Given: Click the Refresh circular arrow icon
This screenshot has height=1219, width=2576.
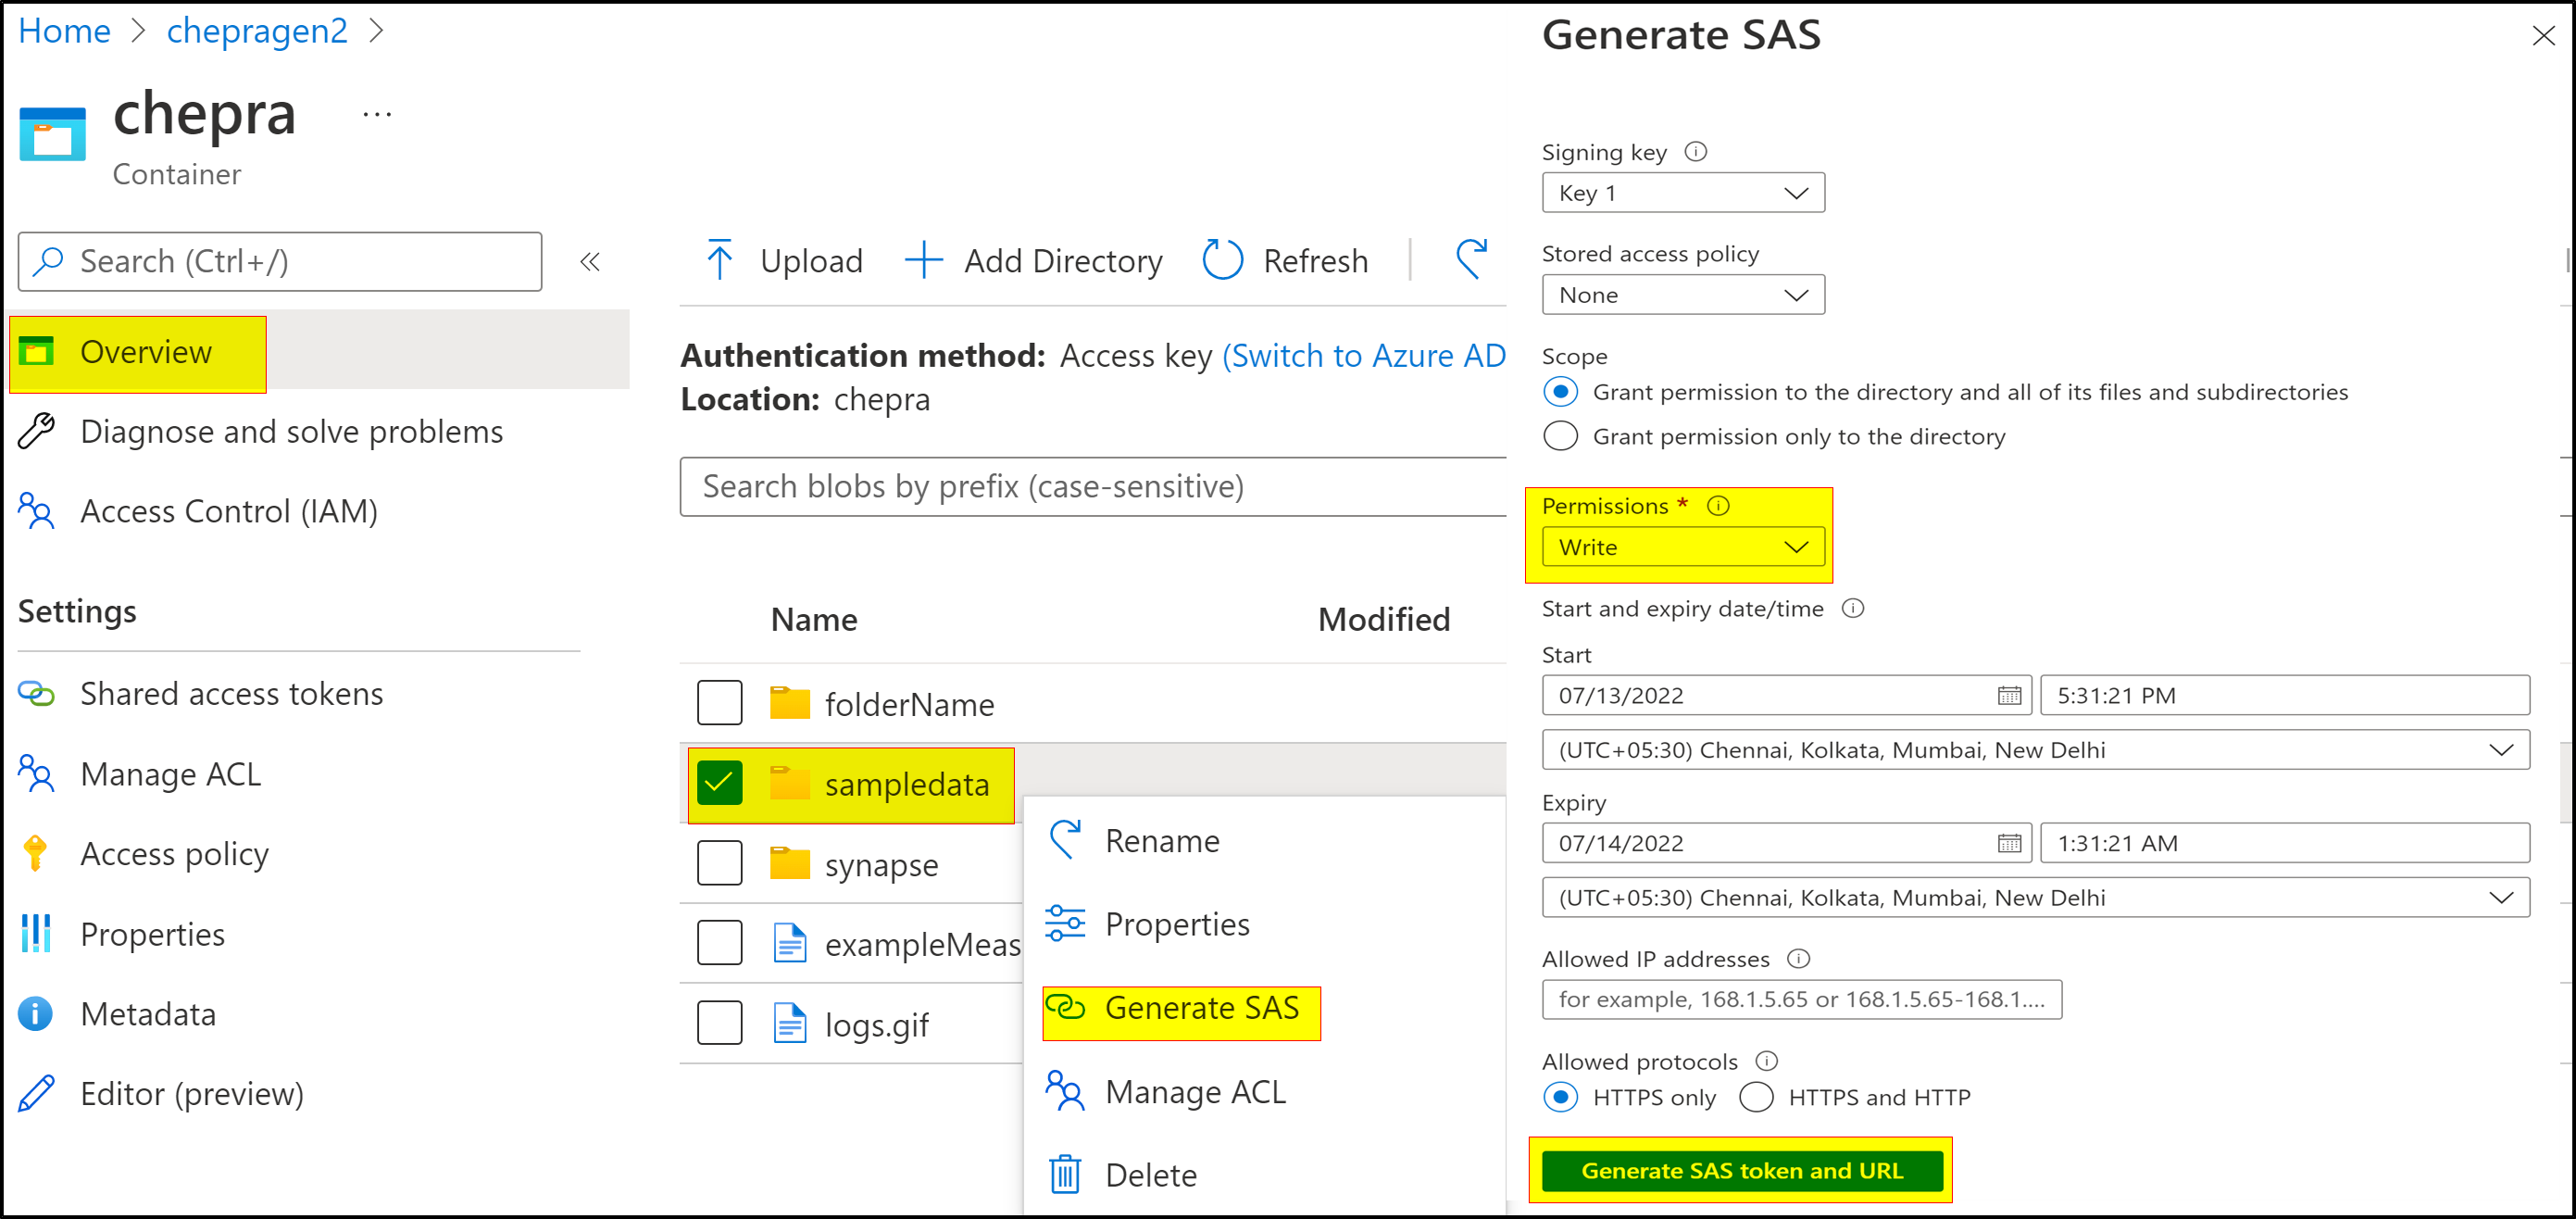Looking at the screenshot, I should 1222,260.
